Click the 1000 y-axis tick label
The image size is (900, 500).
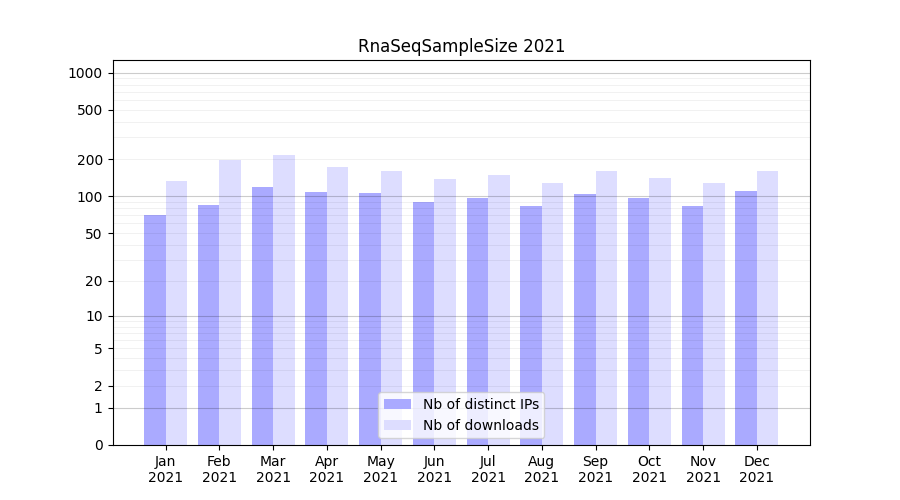[x=85, y=73]
